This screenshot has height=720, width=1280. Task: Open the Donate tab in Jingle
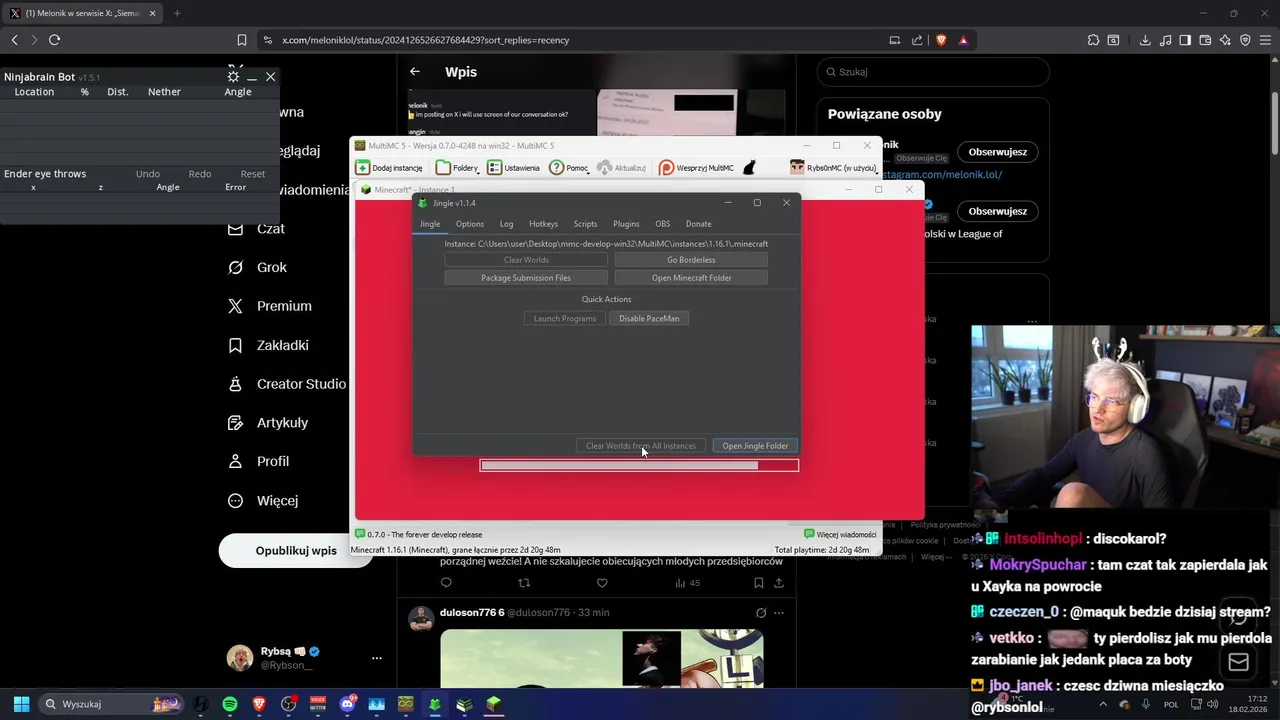[698, 224]
